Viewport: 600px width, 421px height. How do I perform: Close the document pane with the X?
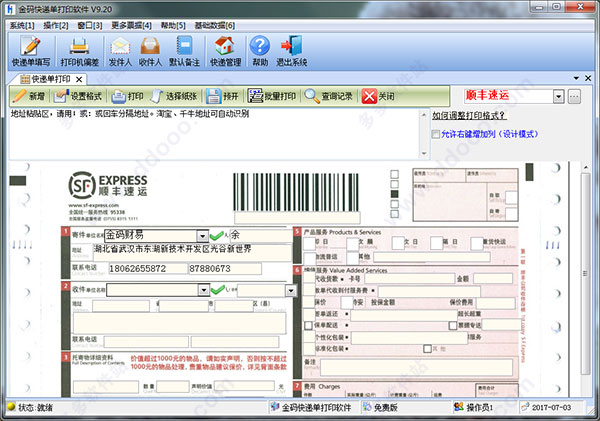(588, 78)
